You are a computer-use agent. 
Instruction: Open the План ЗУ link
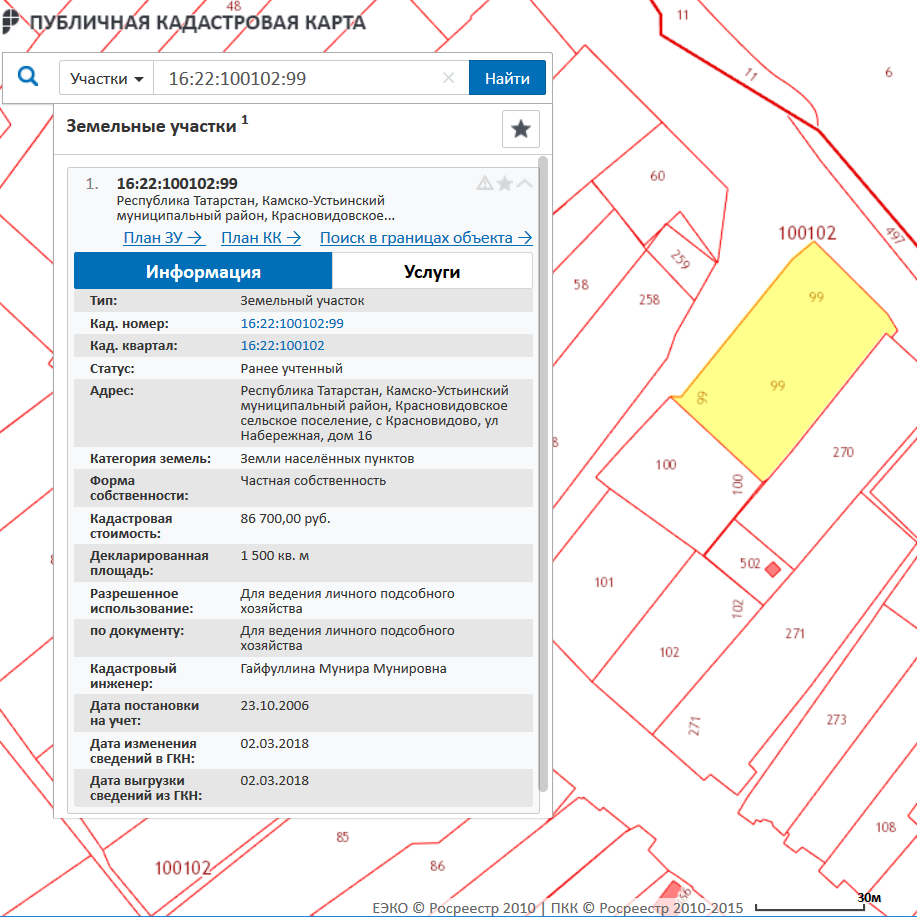click(163, 238)
